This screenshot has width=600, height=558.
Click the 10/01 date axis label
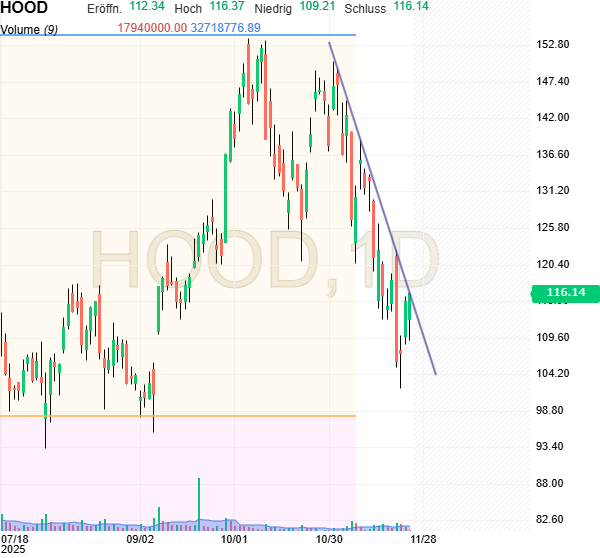(x=234, y=539)
